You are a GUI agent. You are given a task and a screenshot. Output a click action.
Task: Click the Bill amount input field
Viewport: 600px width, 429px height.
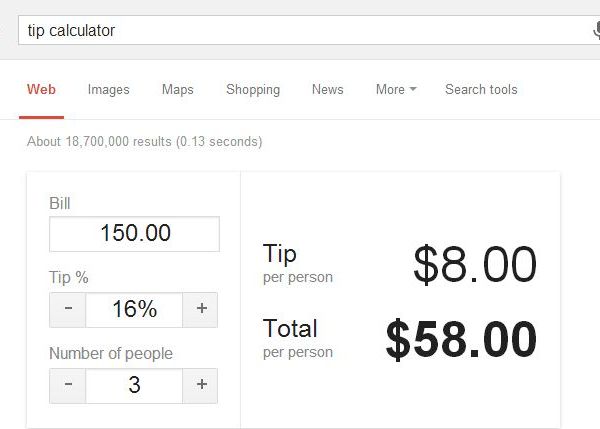(134, 234)
